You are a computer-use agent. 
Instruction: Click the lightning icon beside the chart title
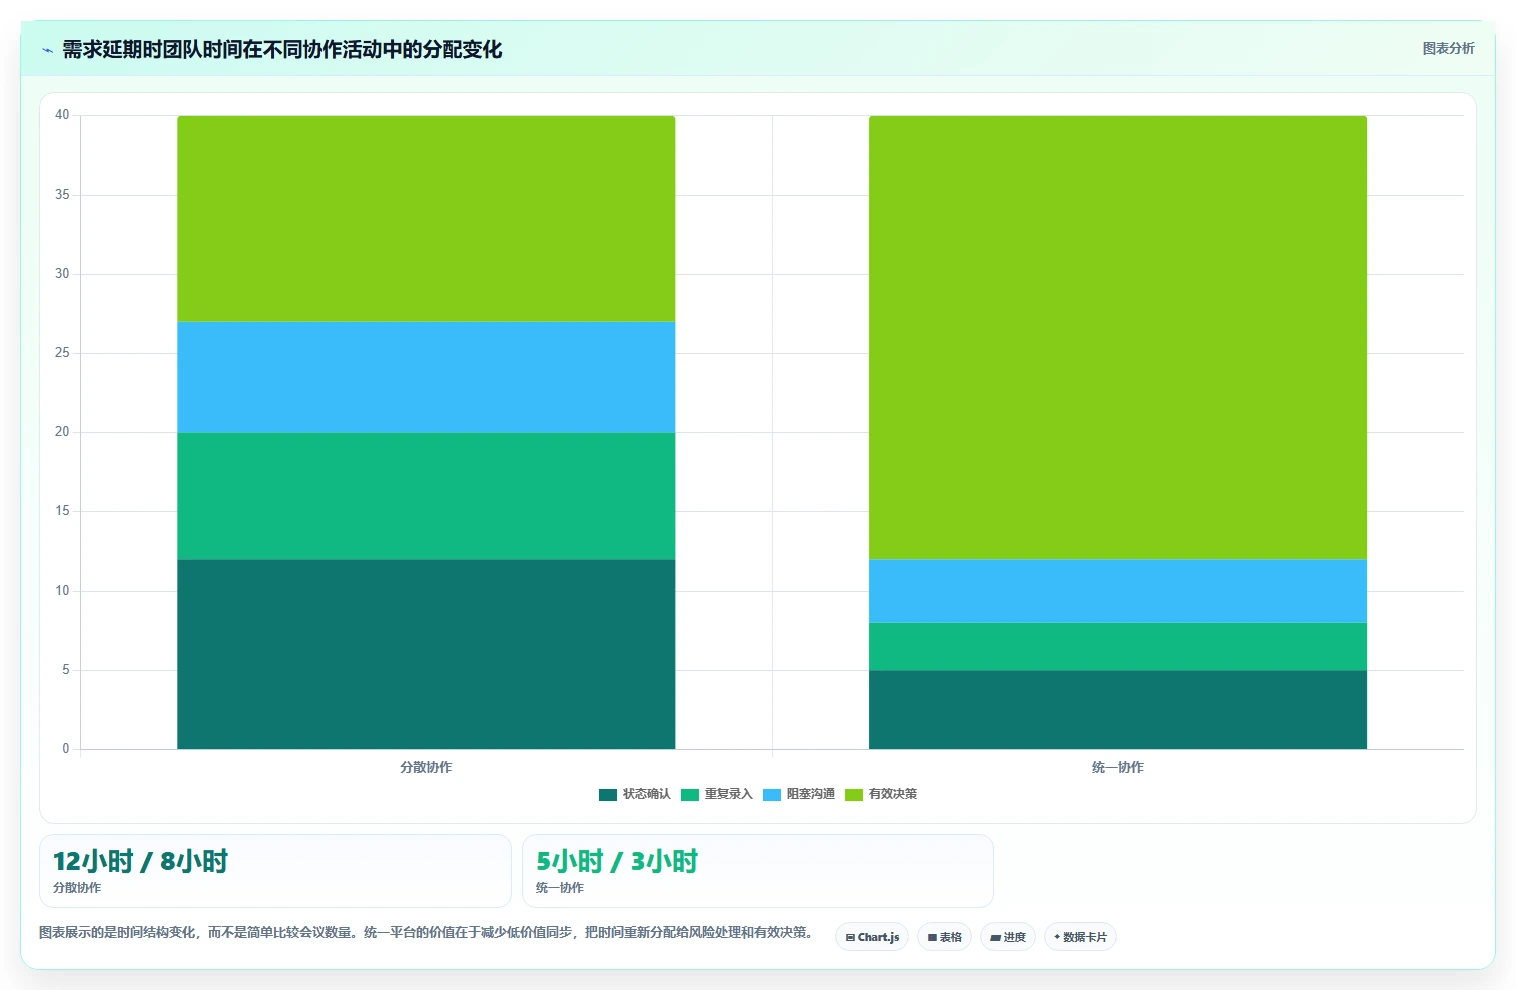tap(47, 50)
